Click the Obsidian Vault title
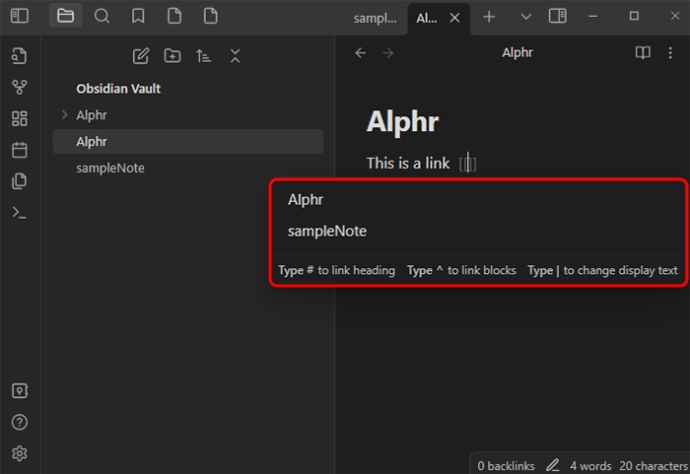This screenshot has height=474, width=690. click(118, 88)
